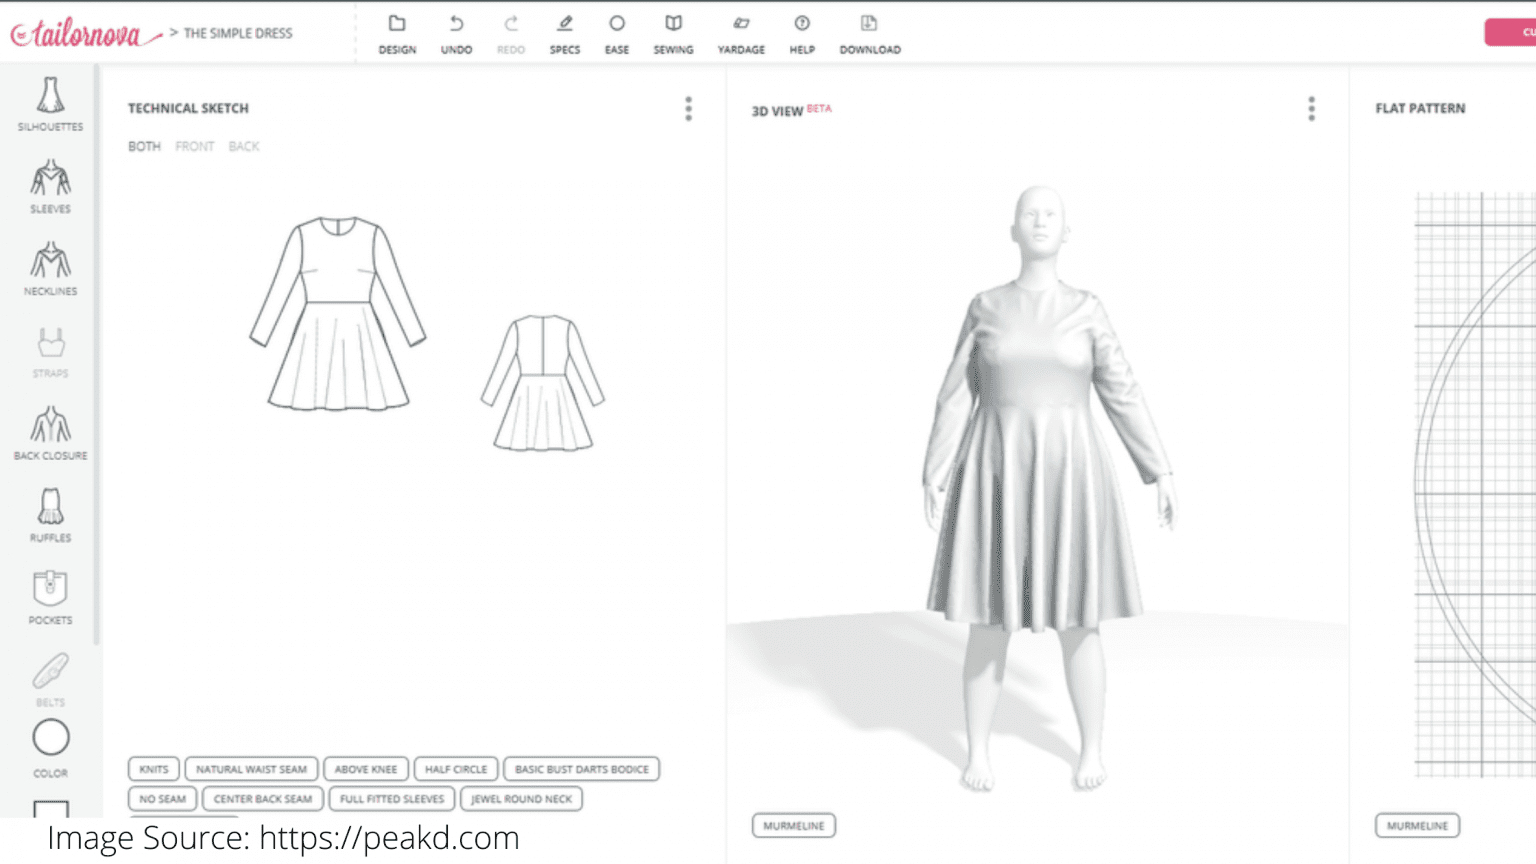Open the Ruffles options
1536x864 pixels.
coord(50,515)
